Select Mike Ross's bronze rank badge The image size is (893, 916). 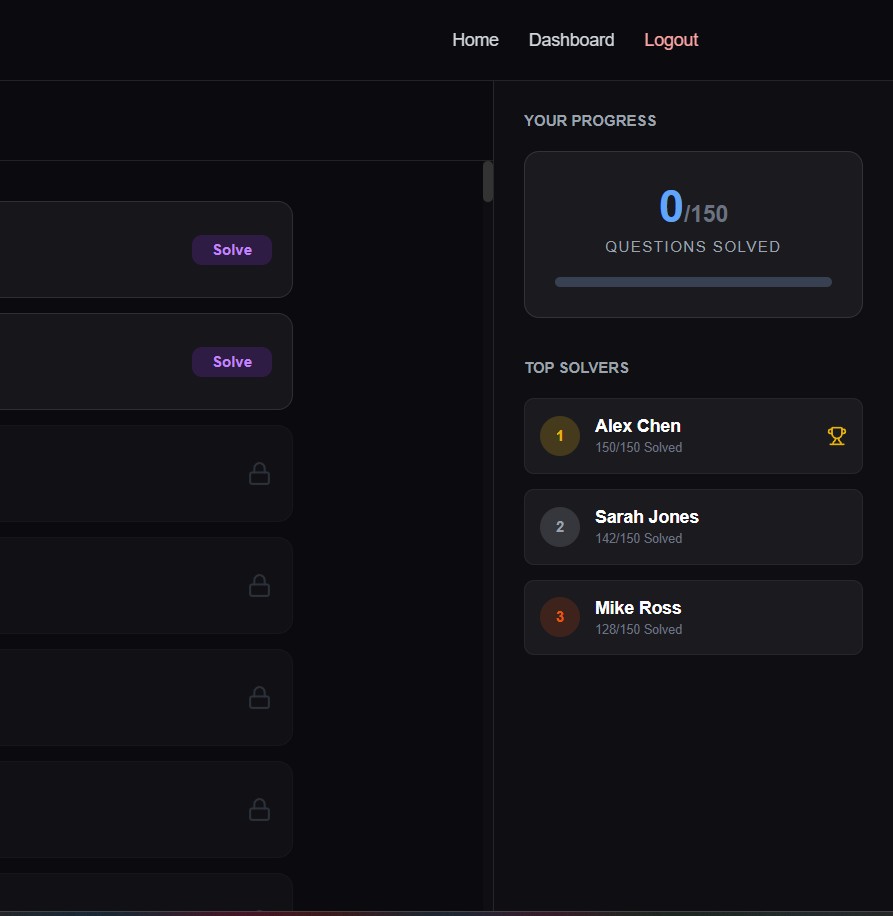(559, 617)
